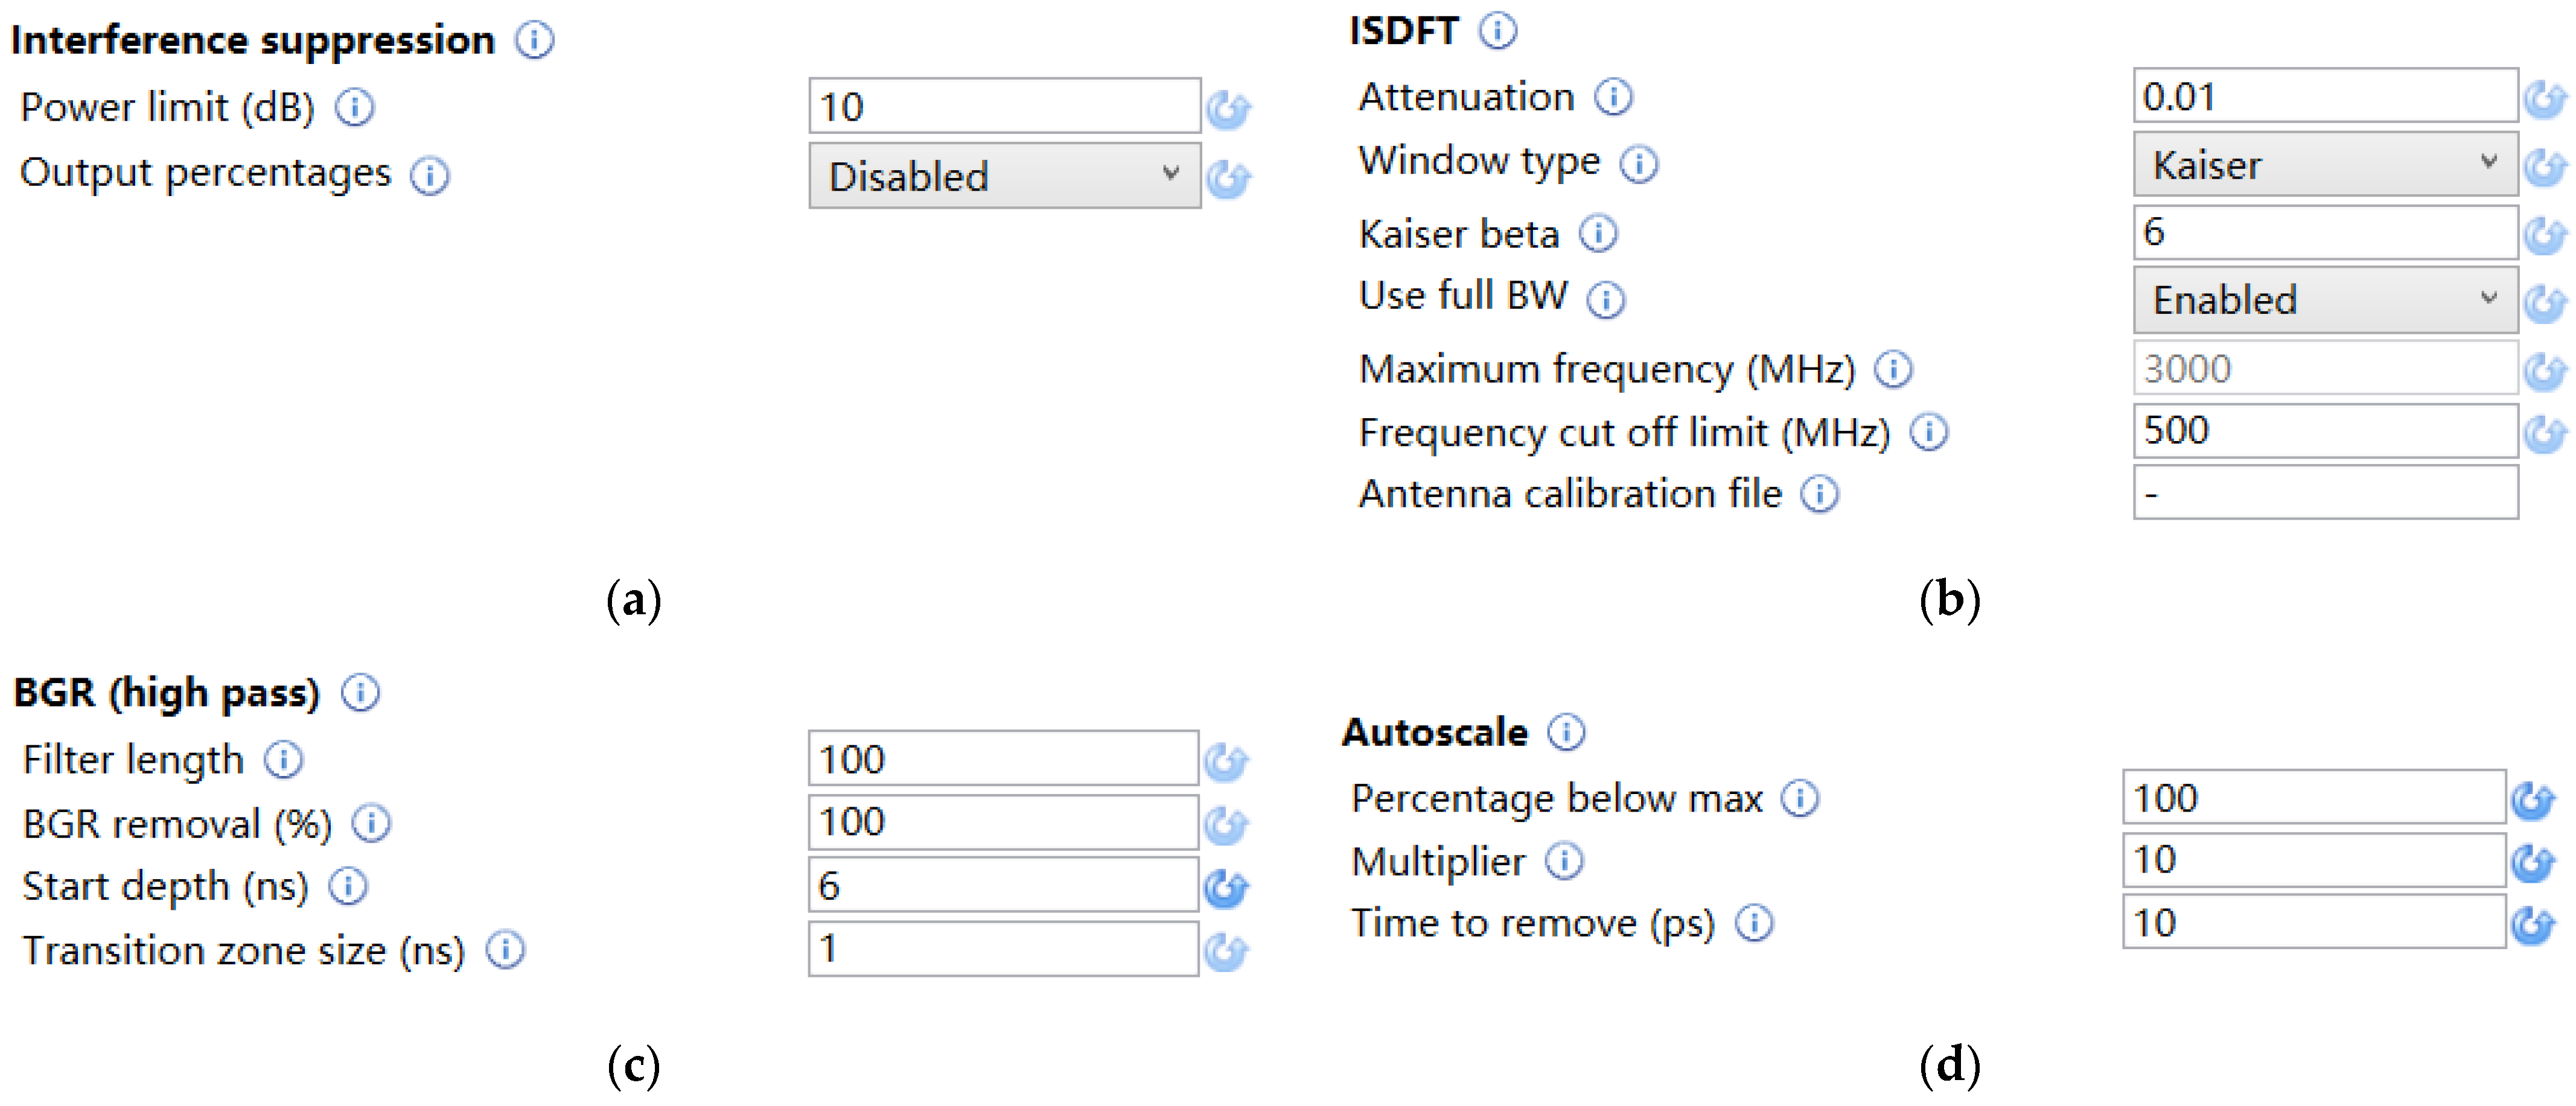
Task: Click info icon next to Interference suppression
Action: pyautogui.click(x=534, y=40)
